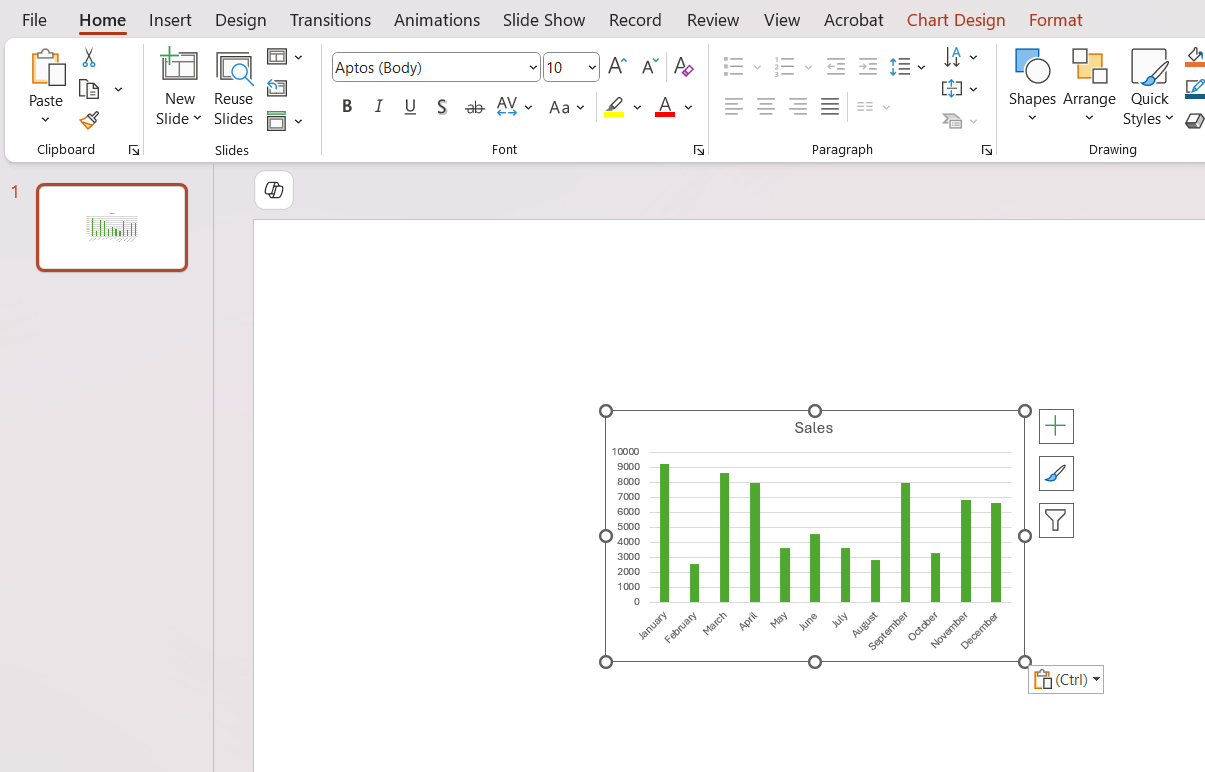Viewport: 1205px width, 772px height.
Task: Open the font color dropdown arrow
Action: (689, 107)
